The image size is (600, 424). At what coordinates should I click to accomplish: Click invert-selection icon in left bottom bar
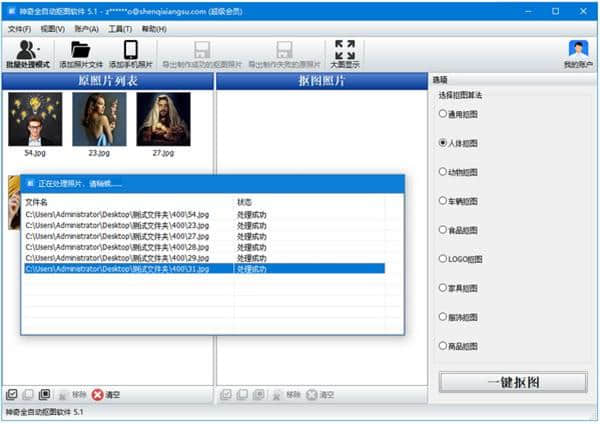click(46, 395)
